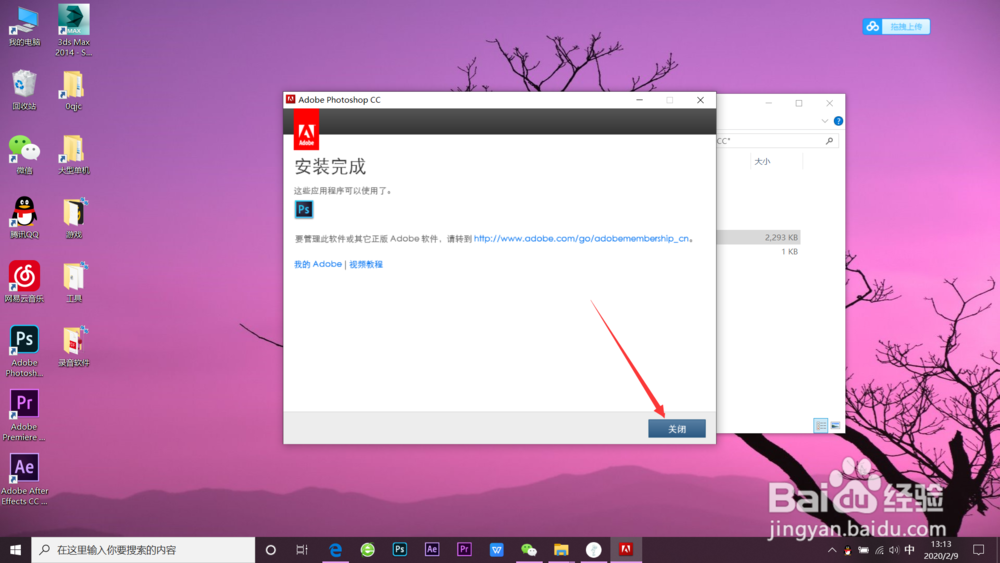Viewport: 1000px width, 563px height.
Task: Select the Adobe Premiere desktop shortcut
Action: [24, 415]
